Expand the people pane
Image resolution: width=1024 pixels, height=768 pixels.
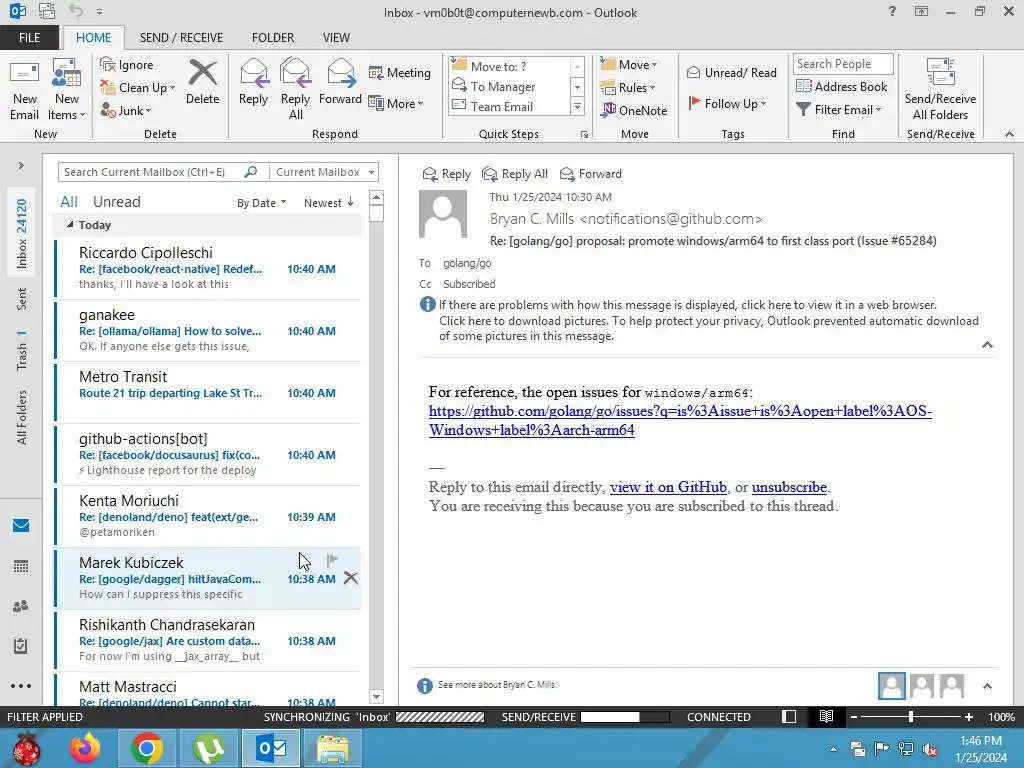coord(987,686)
